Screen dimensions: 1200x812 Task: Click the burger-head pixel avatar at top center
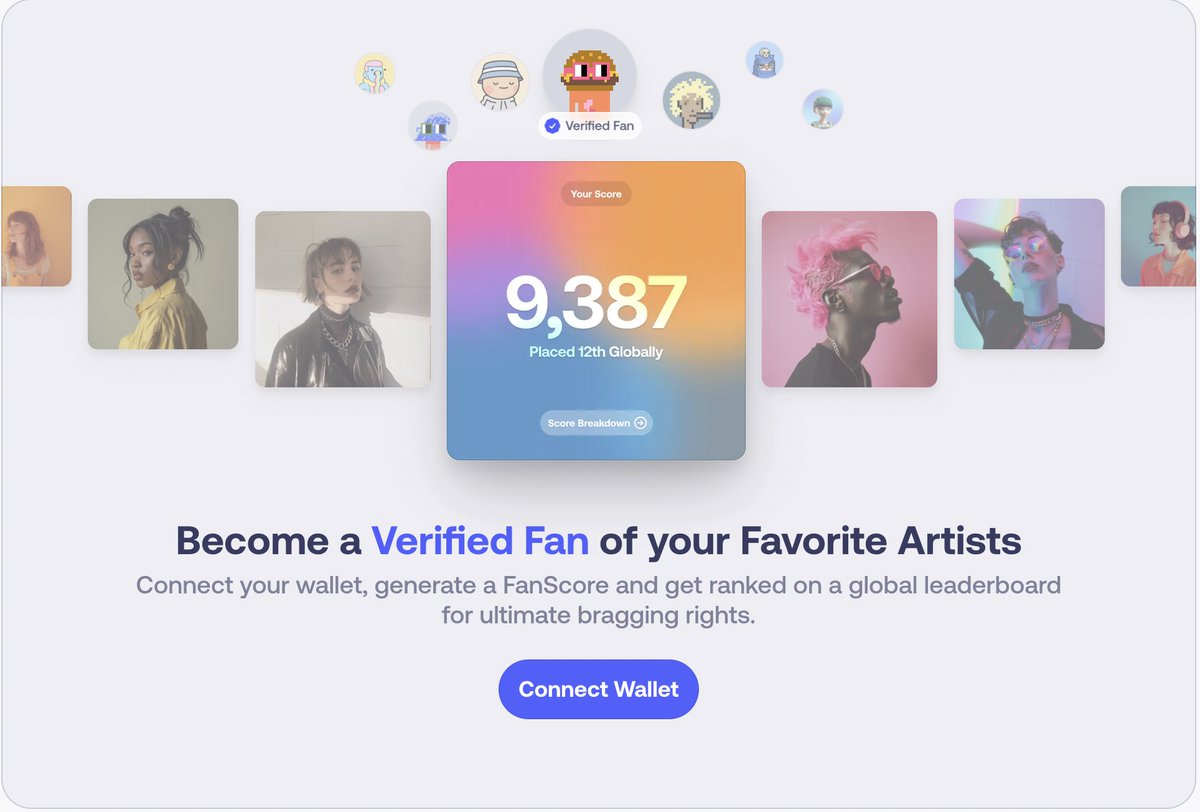pos(589,75)
